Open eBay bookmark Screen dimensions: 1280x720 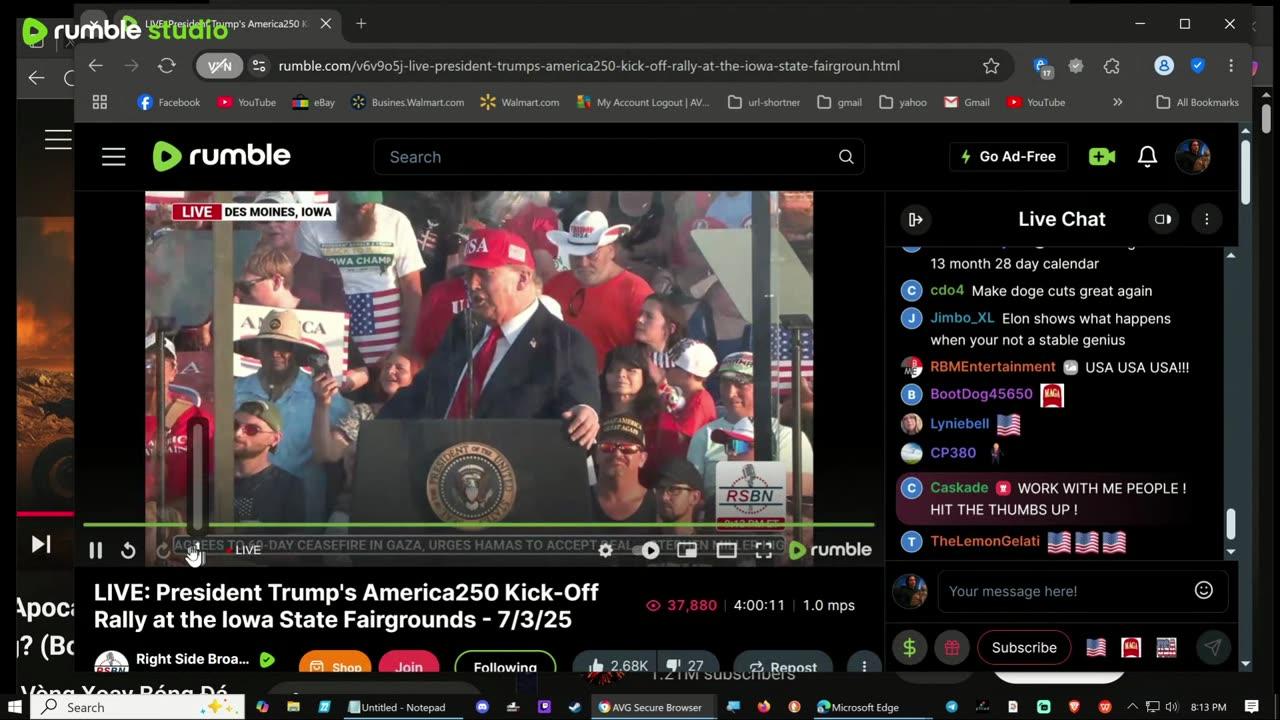coord(313,102)
